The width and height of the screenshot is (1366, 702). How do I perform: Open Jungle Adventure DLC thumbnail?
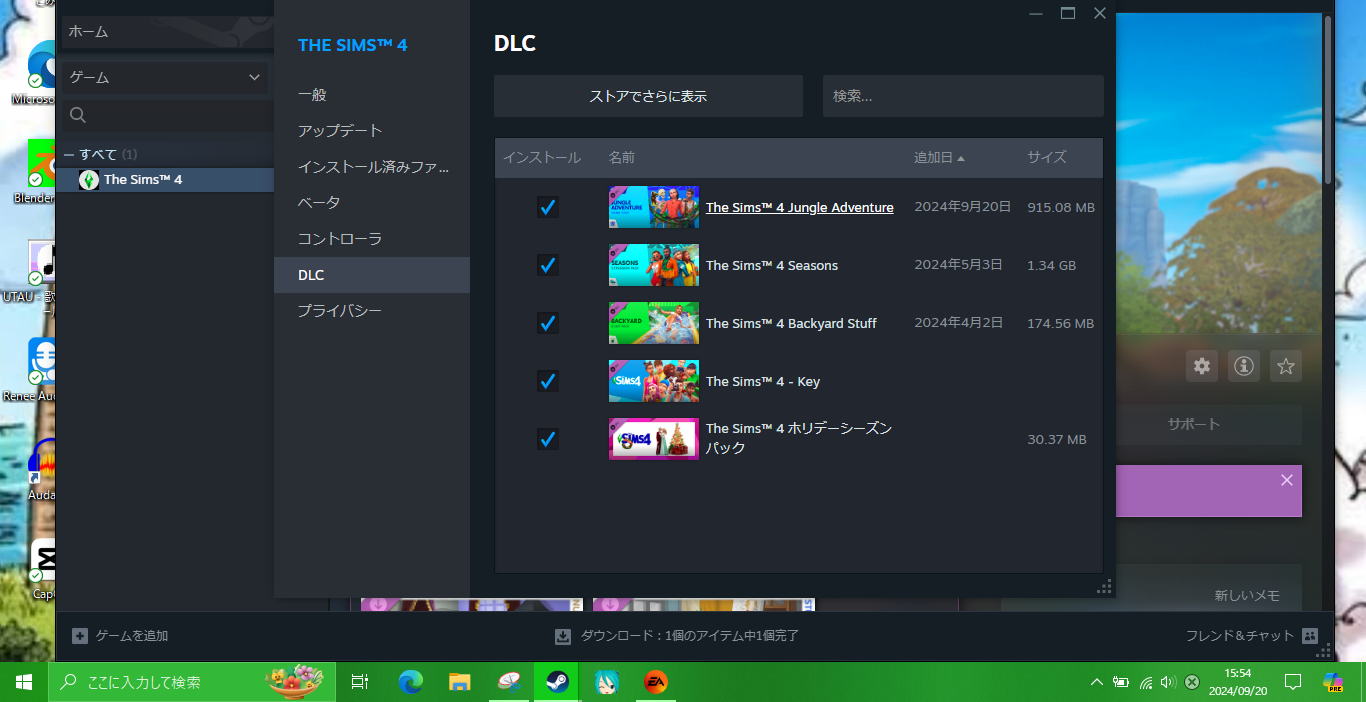click(x=654, y=207)
